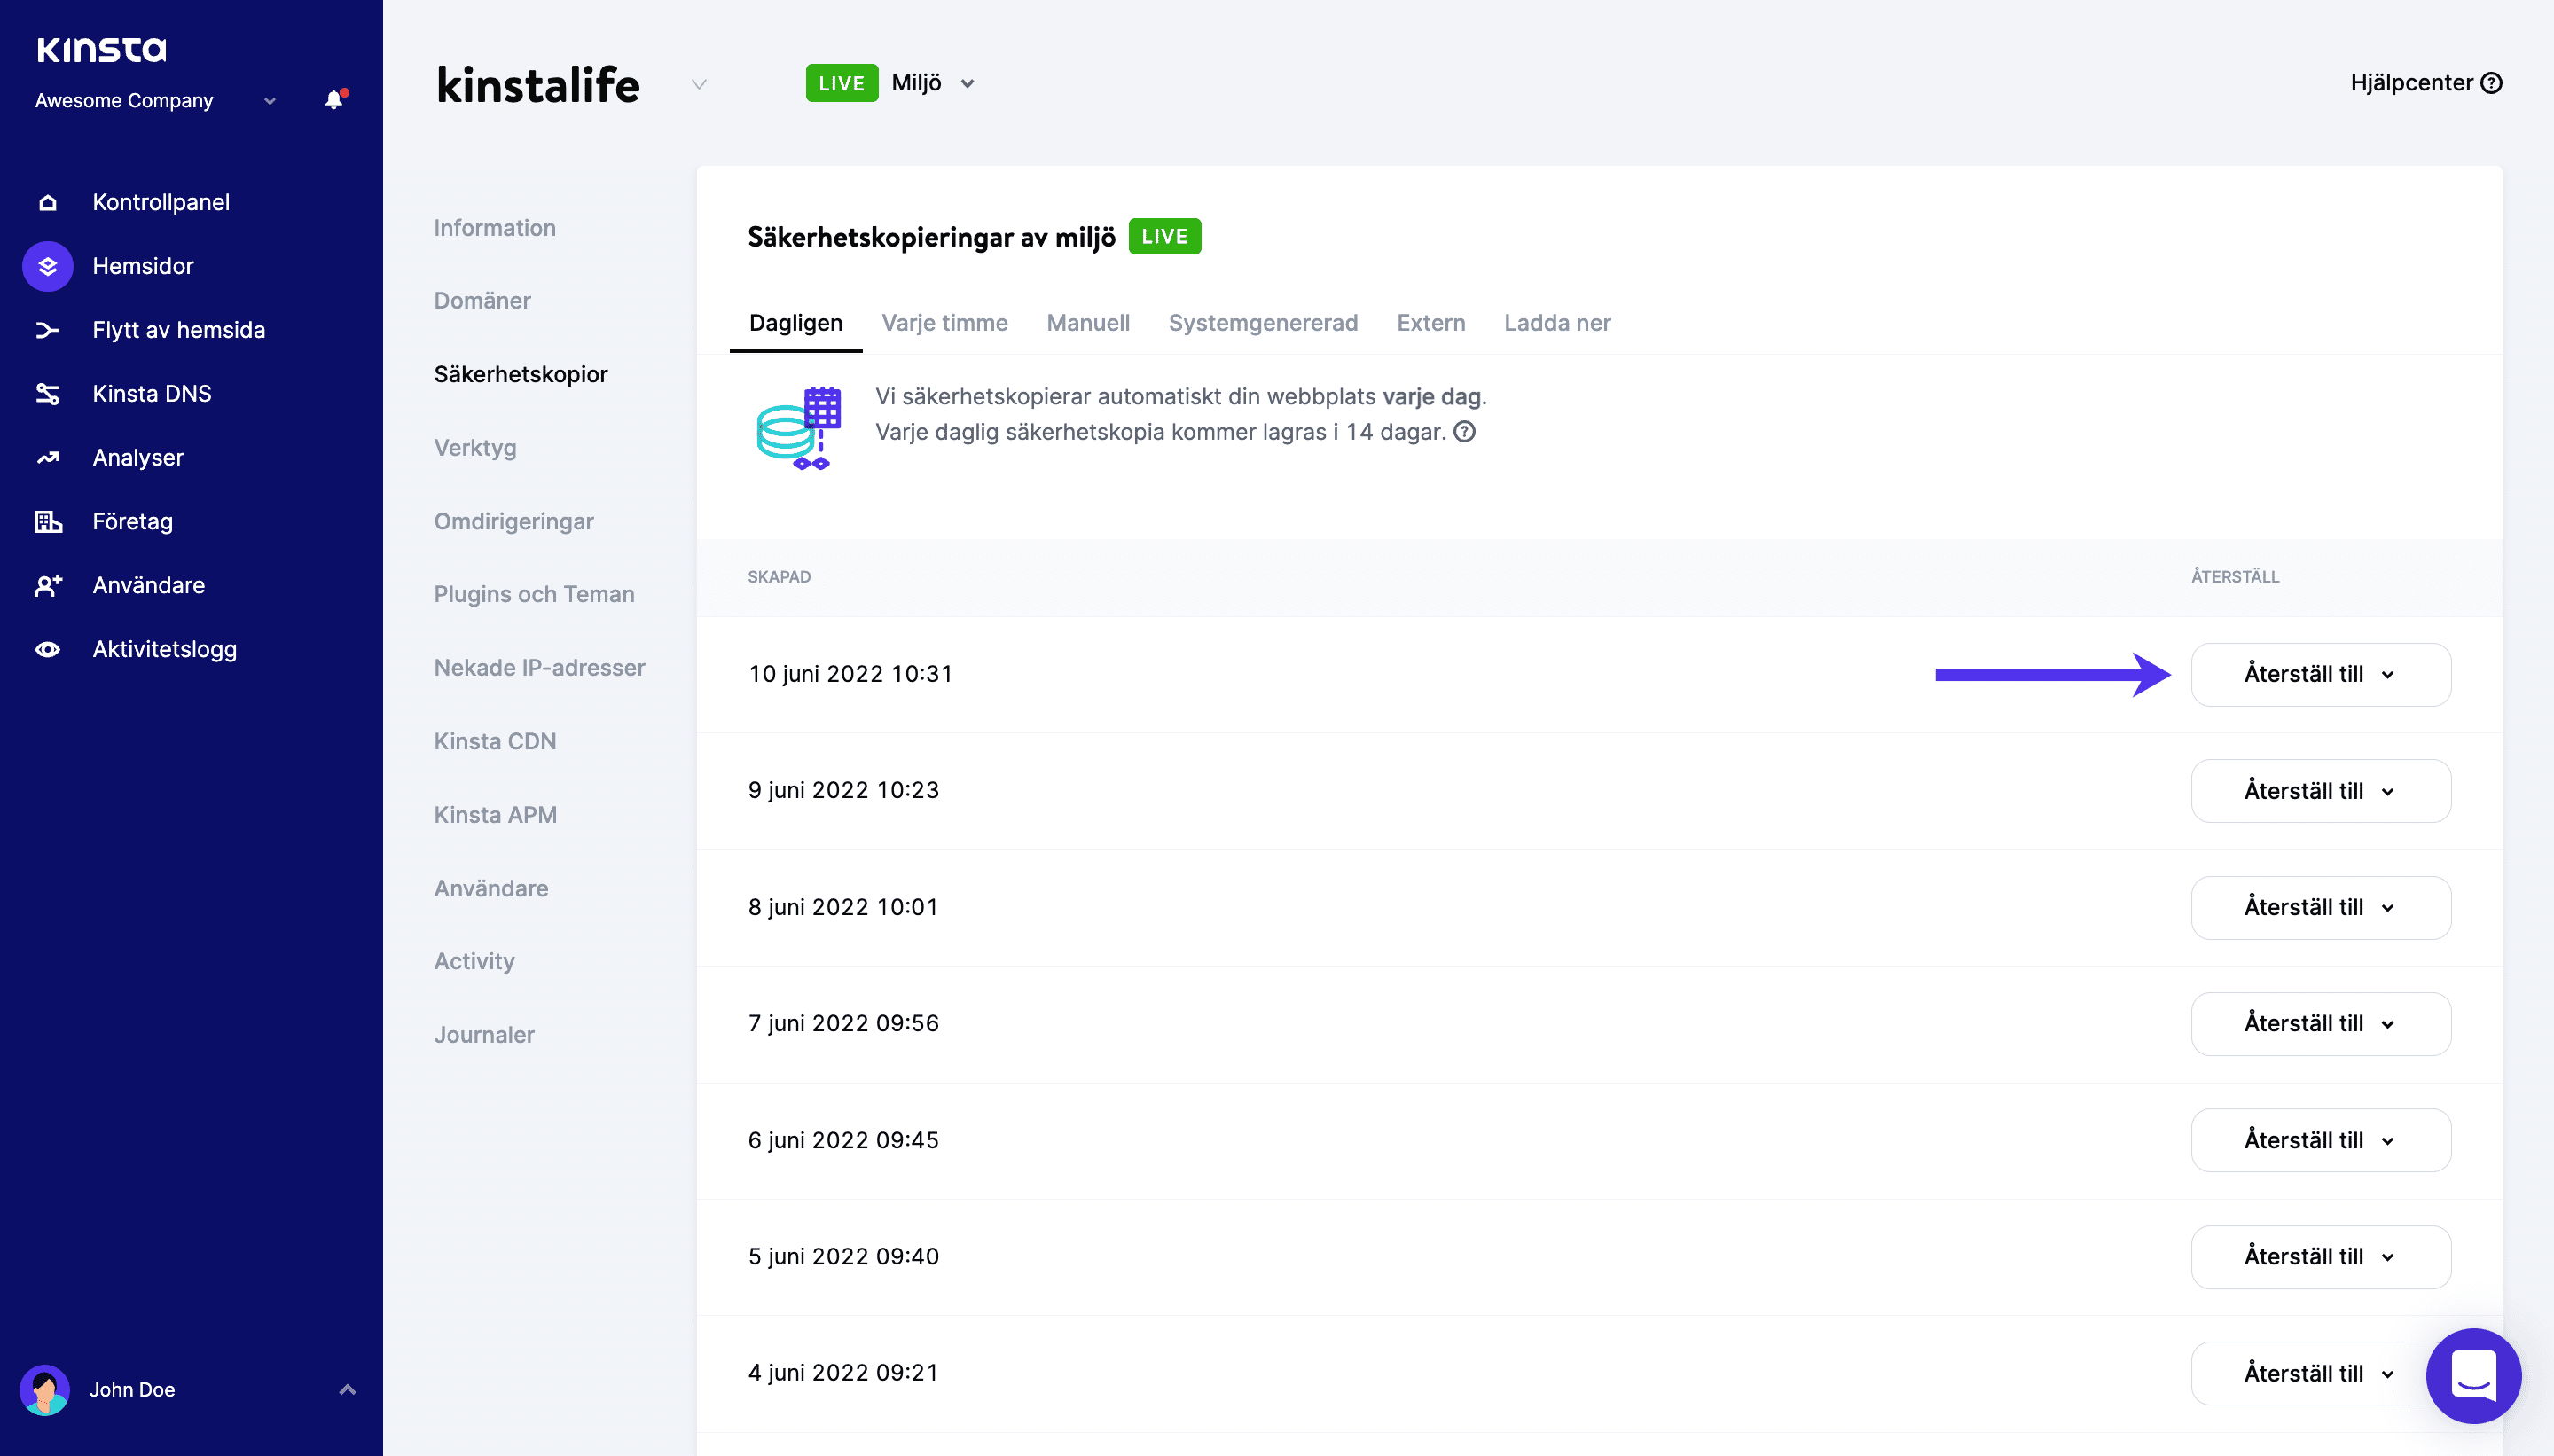Open Återställ till for 7 juni 2022

tap(2320, 1023)
